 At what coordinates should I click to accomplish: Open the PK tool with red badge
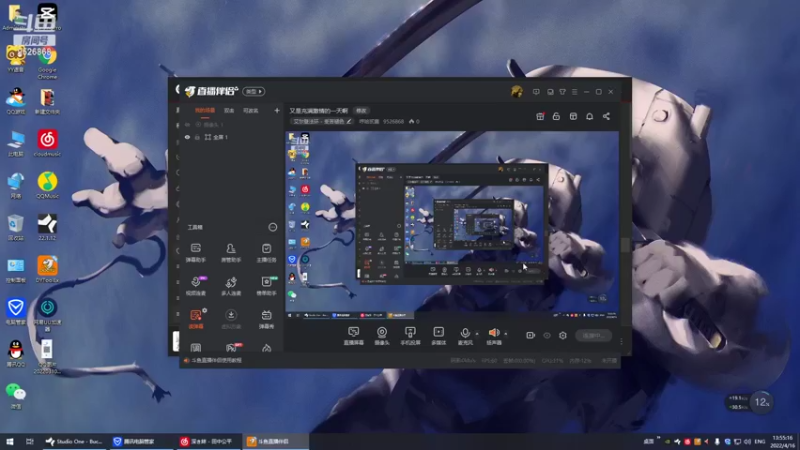(x=232, y=348)
